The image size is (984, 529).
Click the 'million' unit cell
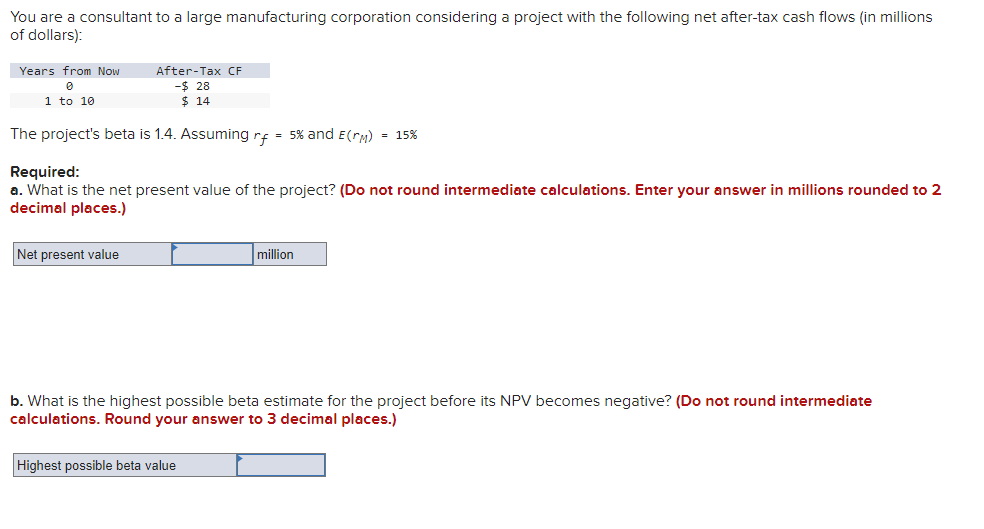click(x=290, y=254)
